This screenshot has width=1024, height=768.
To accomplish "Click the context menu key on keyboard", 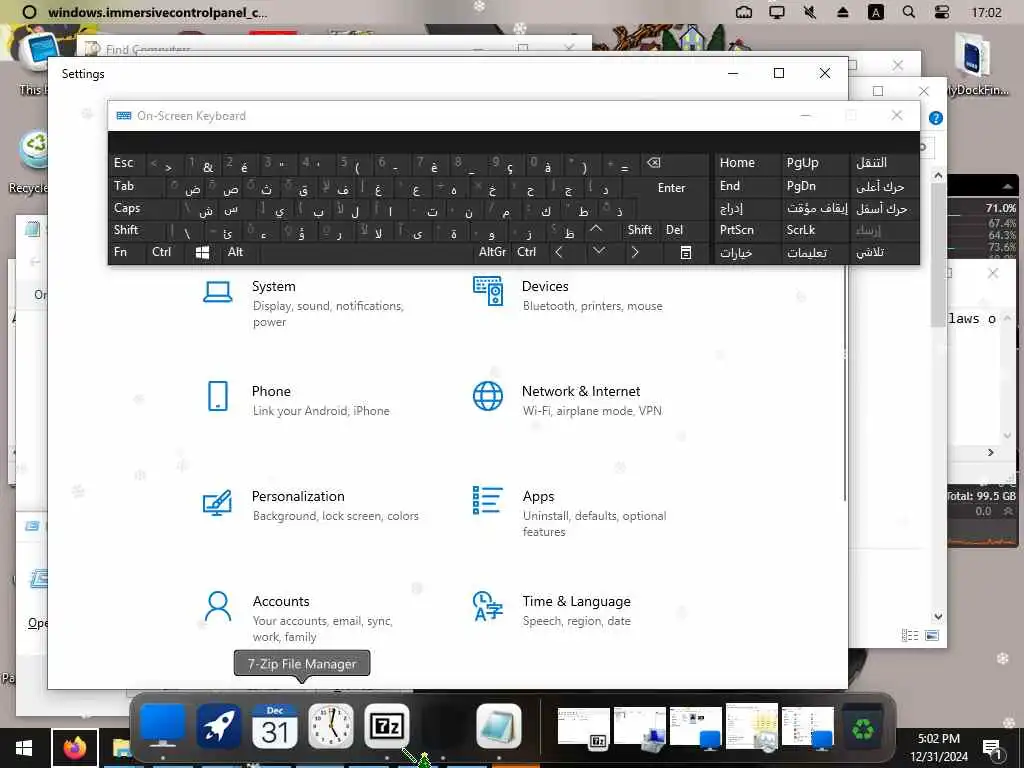I will [686, 253].
